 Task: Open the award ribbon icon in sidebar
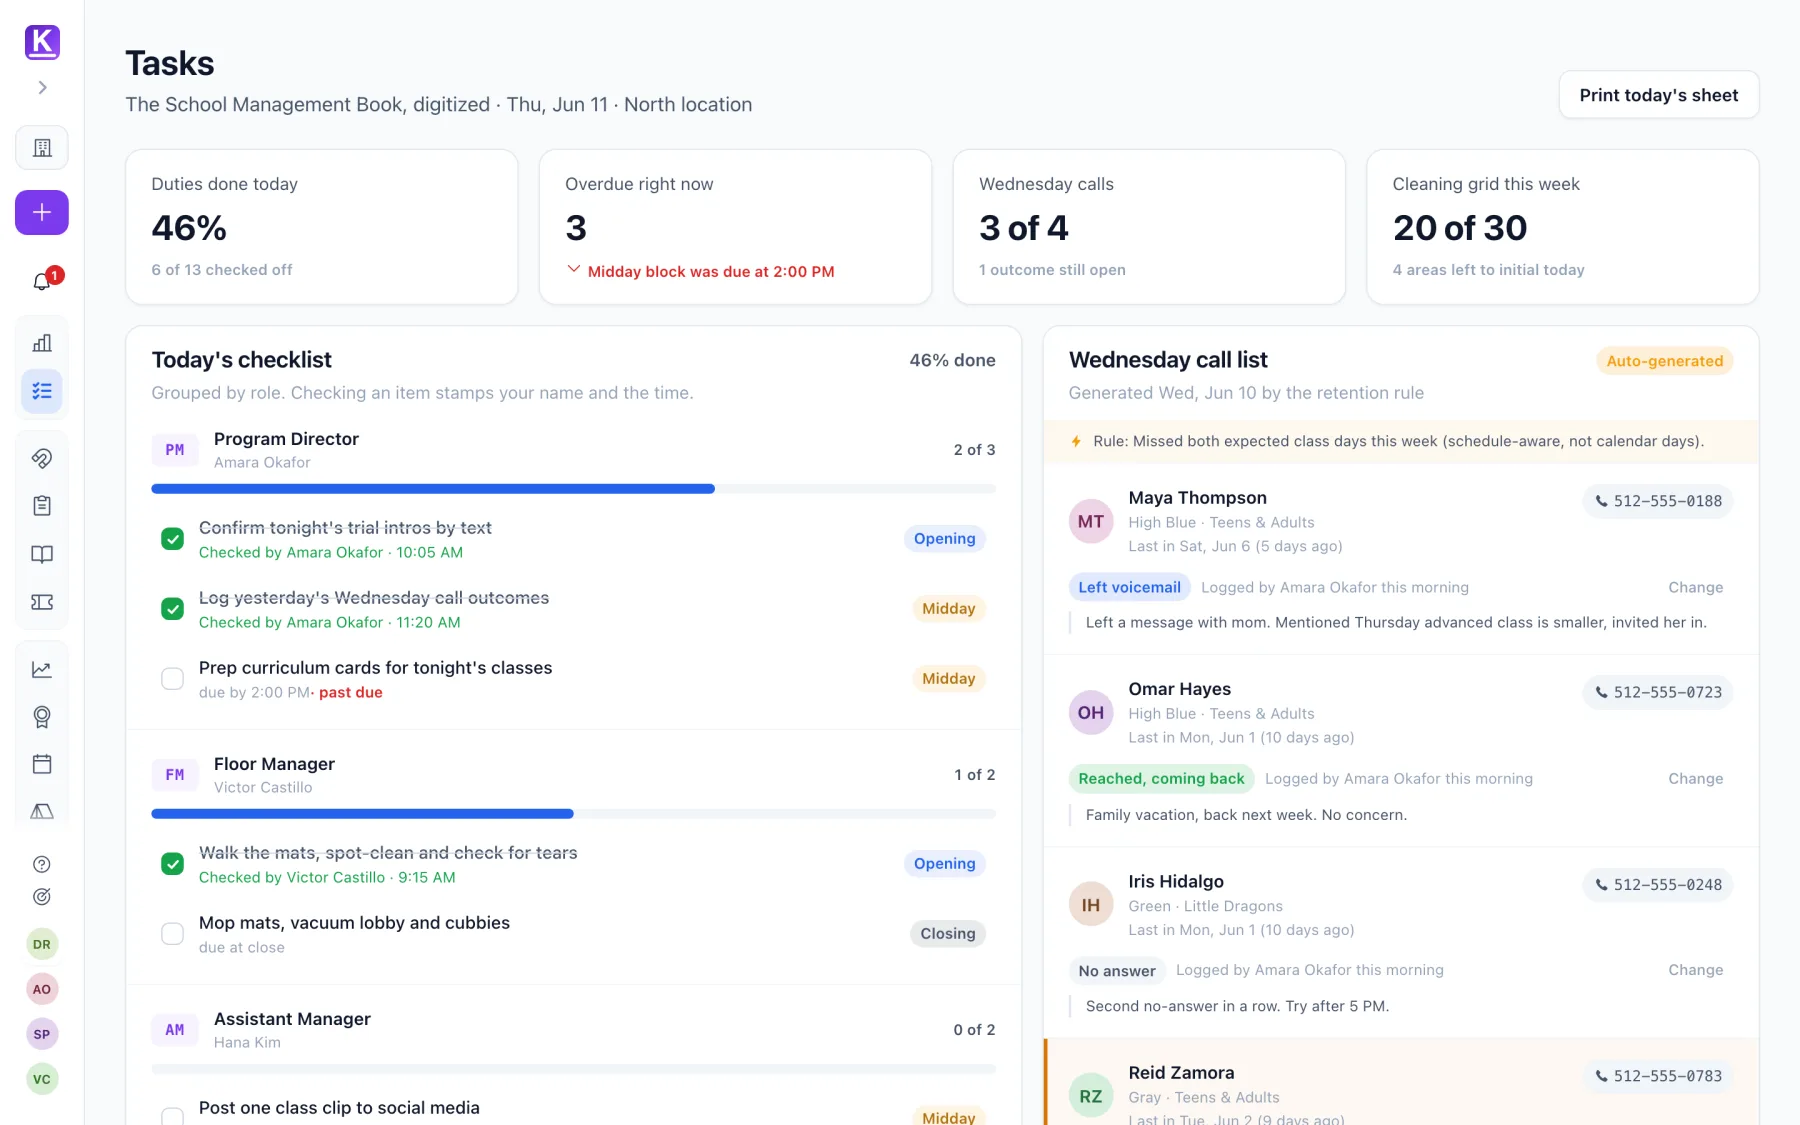[42, 717]
